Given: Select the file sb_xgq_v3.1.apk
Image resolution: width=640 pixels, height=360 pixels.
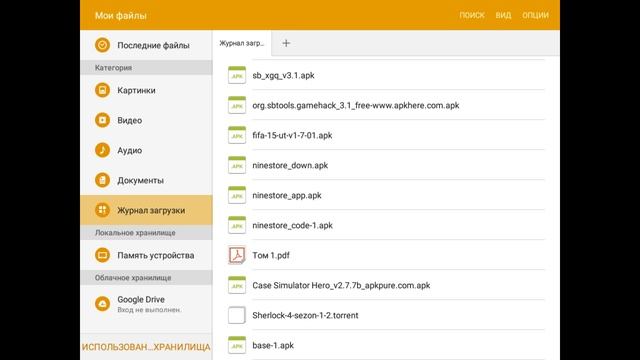Looking at the screenshot, I should [x=386, y=75].
